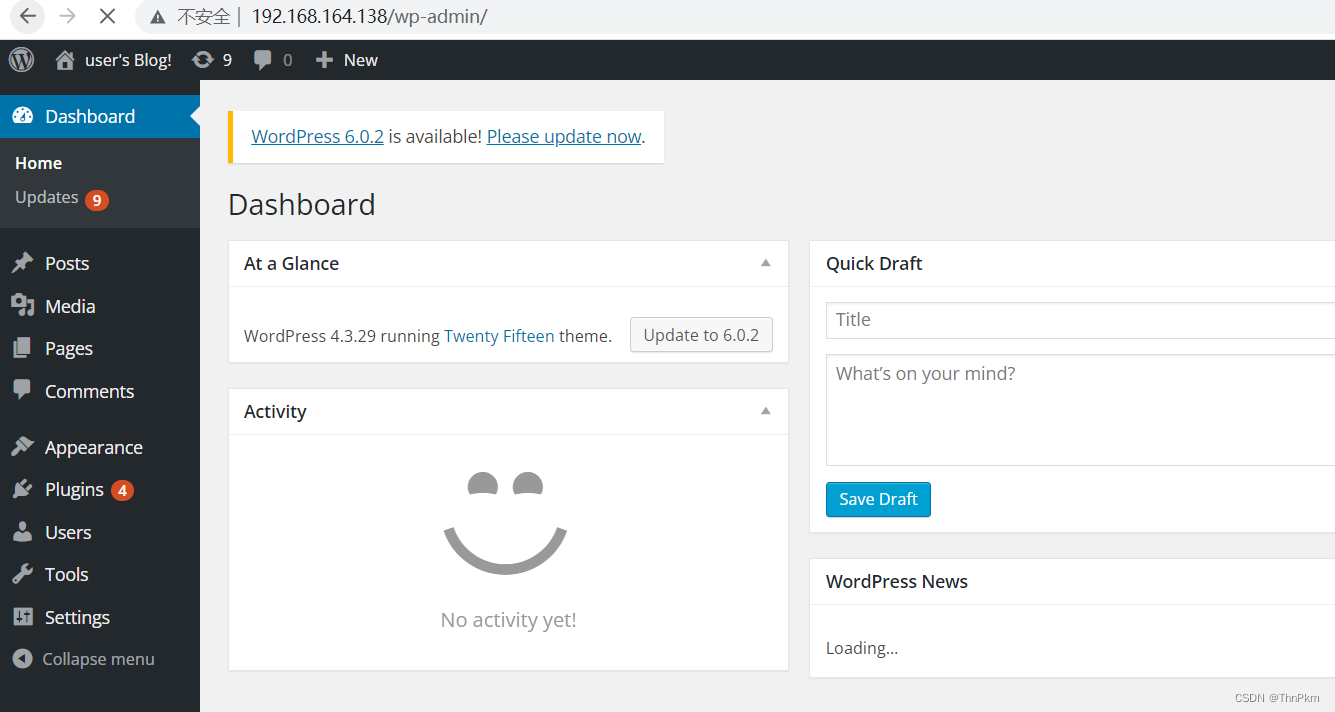Focus the Quick Draft Title field
This screenshot has width=1335, height=712.
click(x=1080, y=320)
